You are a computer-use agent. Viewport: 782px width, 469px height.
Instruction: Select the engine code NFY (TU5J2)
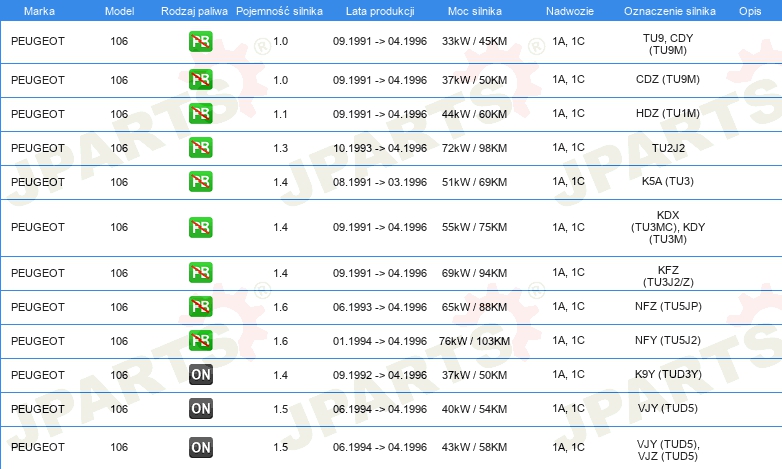pyautogui.click(x=668, y=340)
